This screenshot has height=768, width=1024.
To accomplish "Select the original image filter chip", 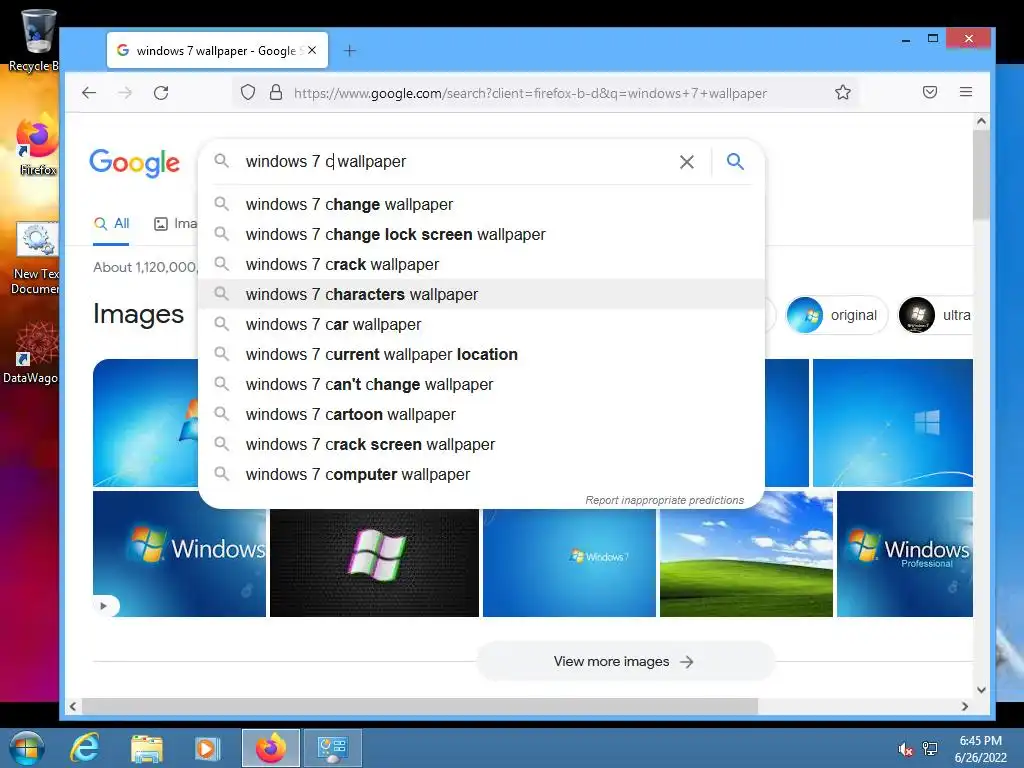I will click(836, 315).
